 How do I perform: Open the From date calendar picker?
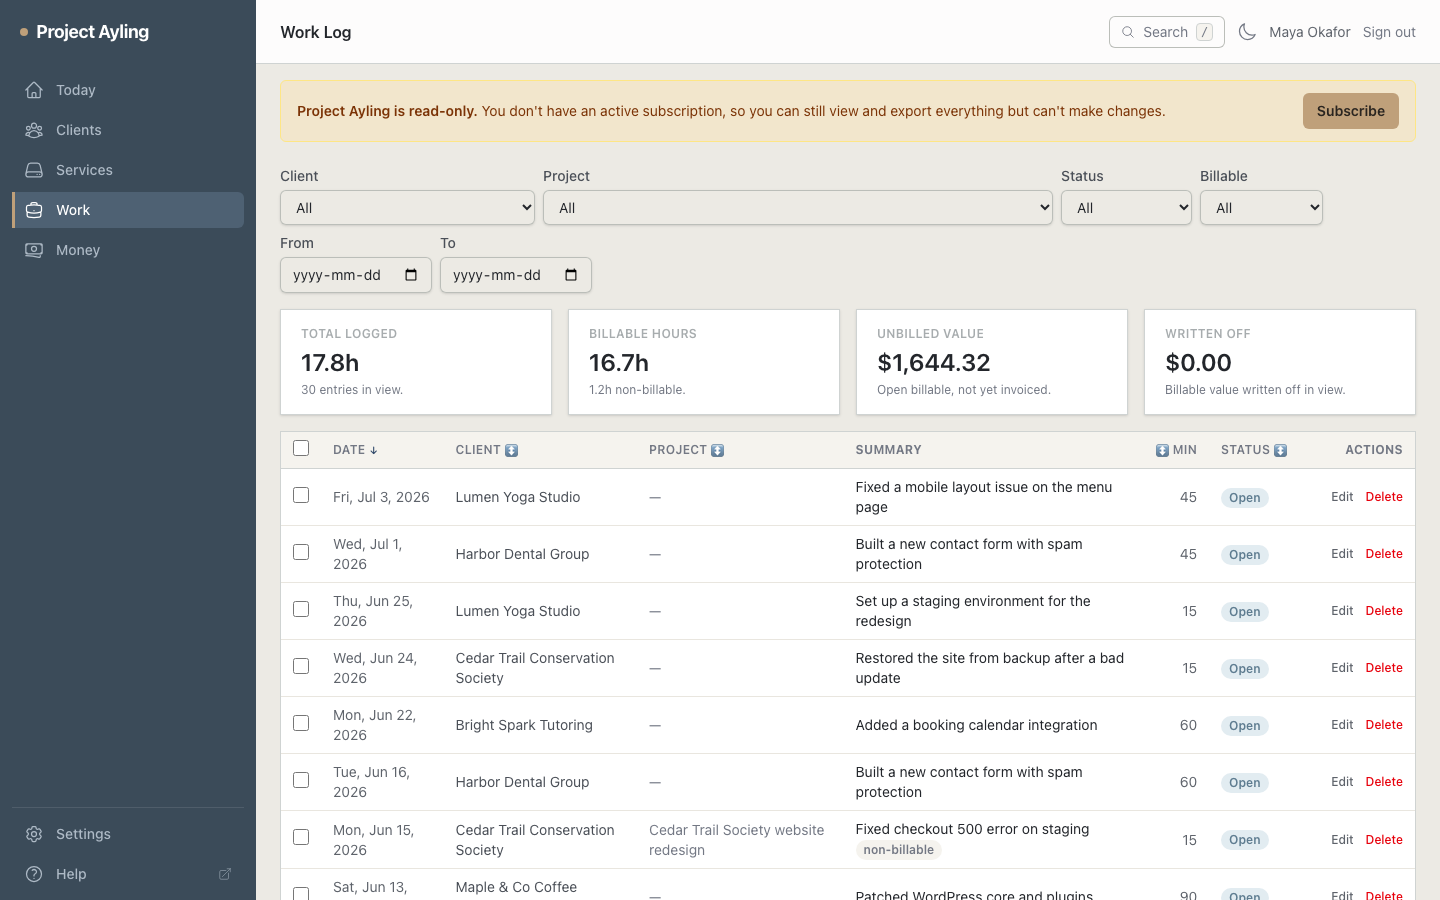click(411, 275)
